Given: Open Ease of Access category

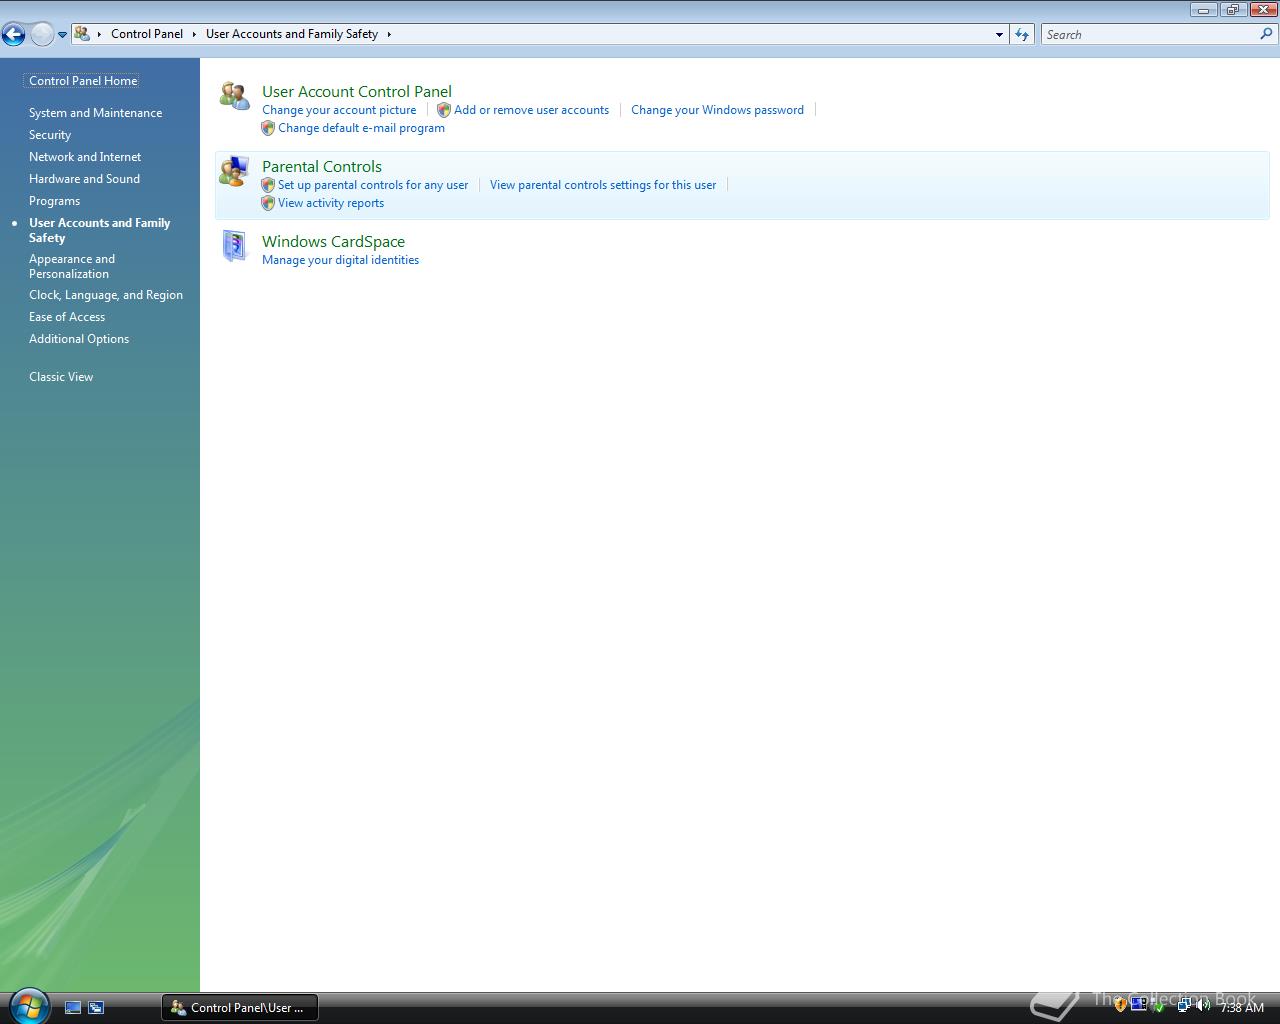Looking at the screenshot, I should (67, 317).
